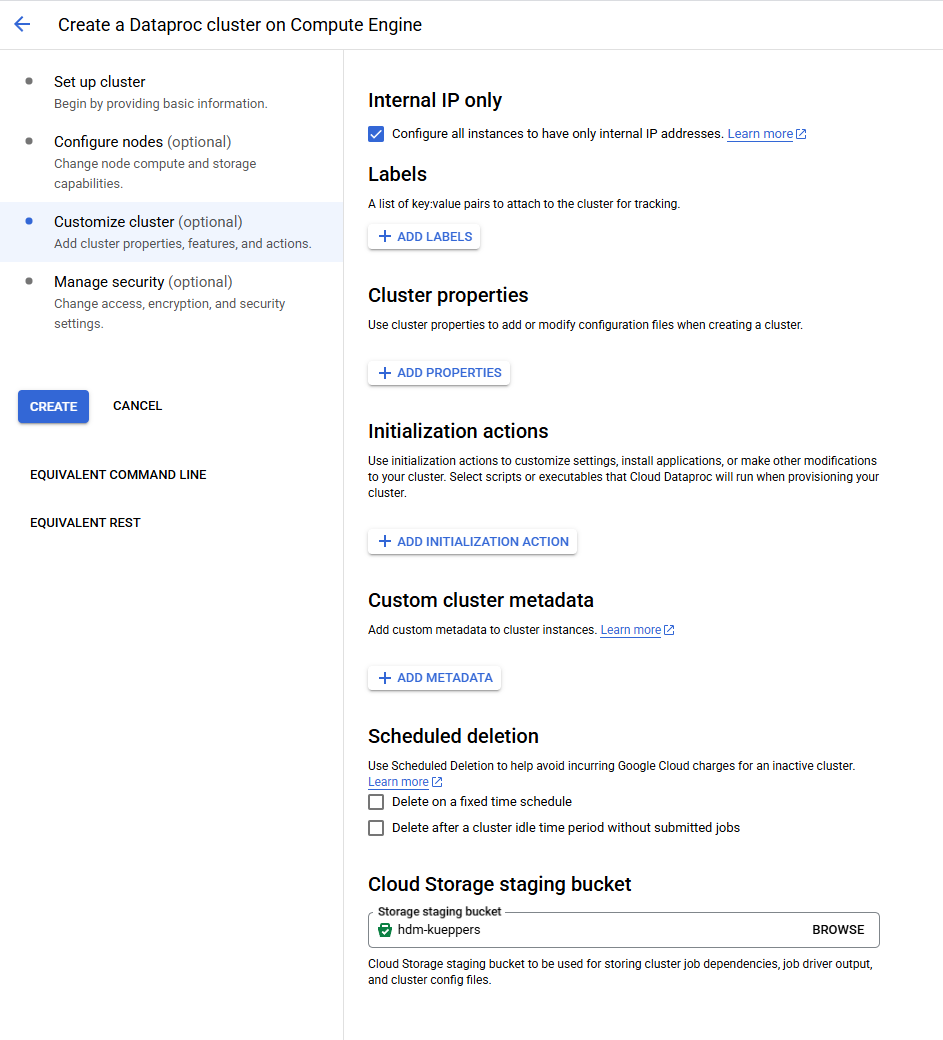
Task: Open external link icon beside metadata Learn more
Action: pyautogui.click(x=669, y=630)
